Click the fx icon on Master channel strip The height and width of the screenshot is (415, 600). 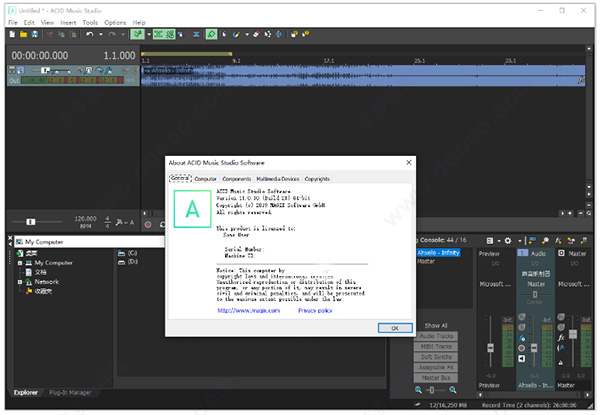561,338
